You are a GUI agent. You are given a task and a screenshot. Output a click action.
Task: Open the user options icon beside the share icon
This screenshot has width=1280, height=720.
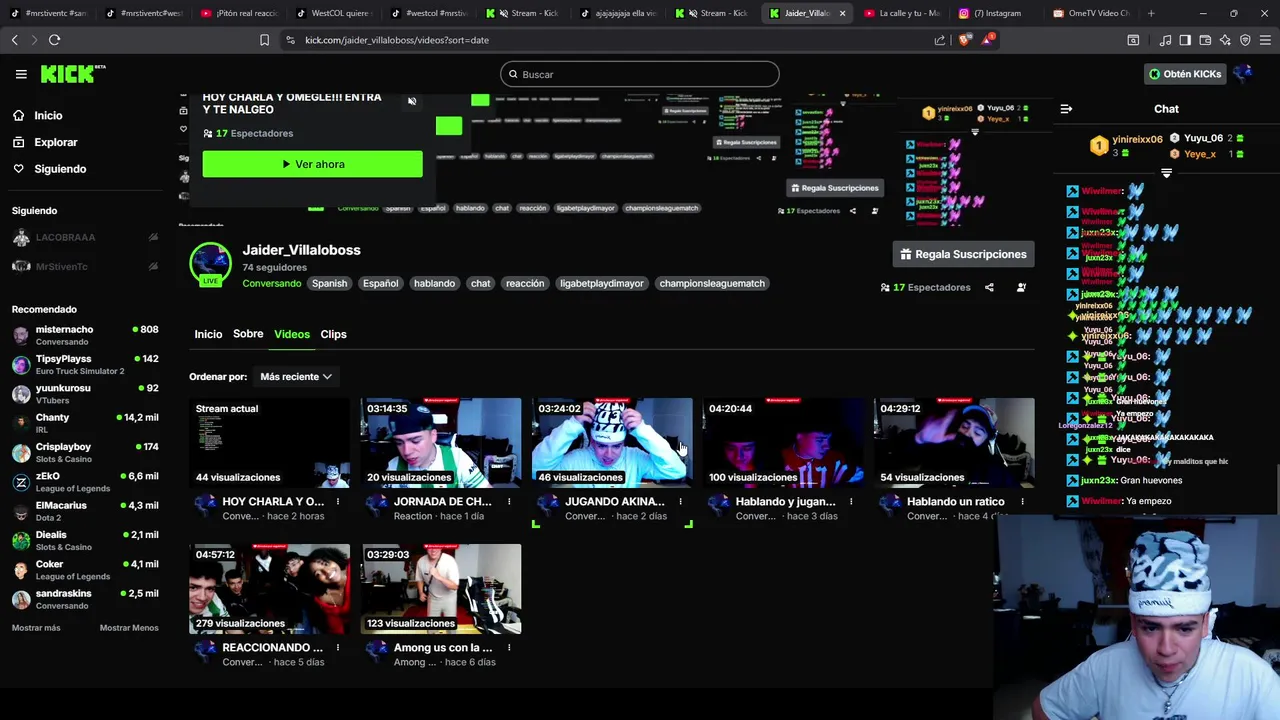[1021, 287]
